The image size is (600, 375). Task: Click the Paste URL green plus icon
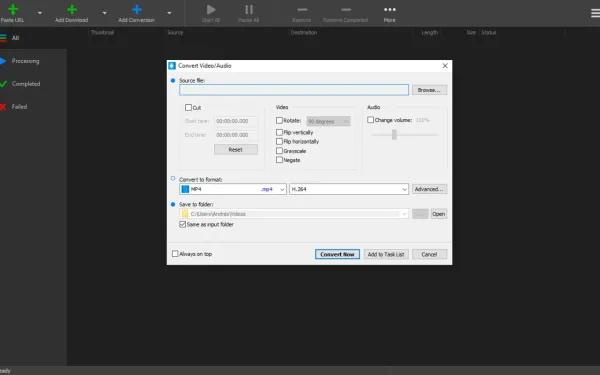tap(13, 9)
